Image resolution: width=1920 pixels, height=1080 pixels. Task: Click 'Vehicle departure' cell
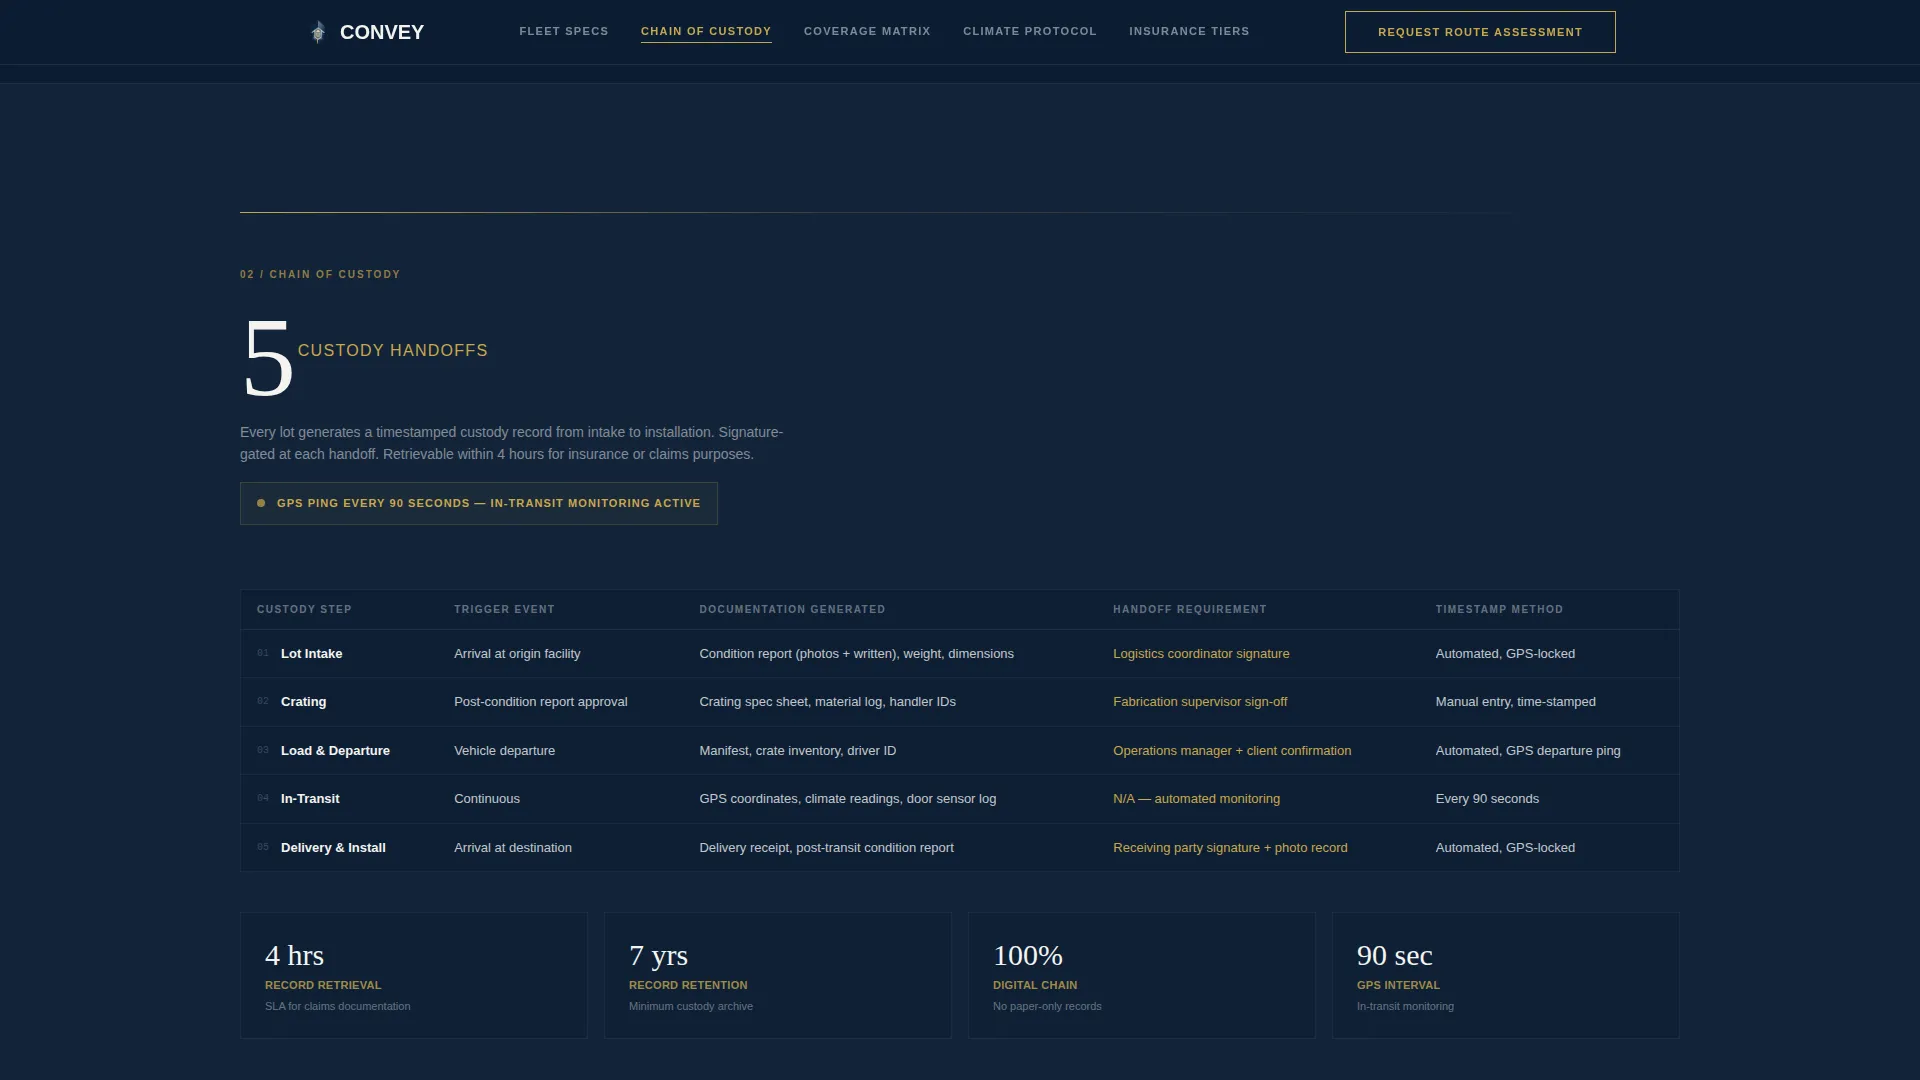pyautogui.click(x=504, y=751)
